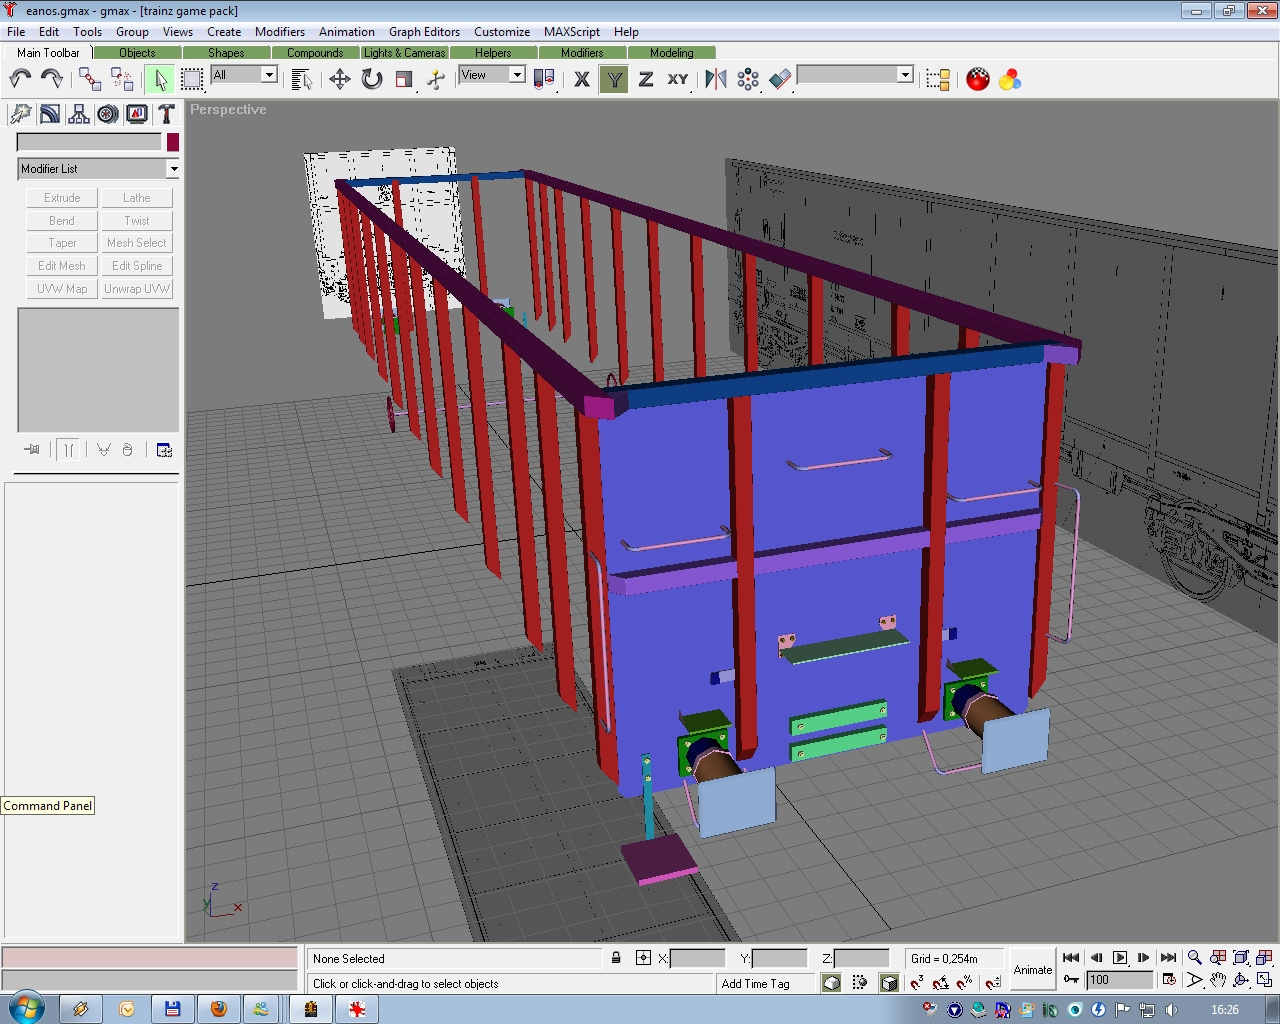Activate the Select and Link tool
1280x1024 pixels.
click(90, 79)
